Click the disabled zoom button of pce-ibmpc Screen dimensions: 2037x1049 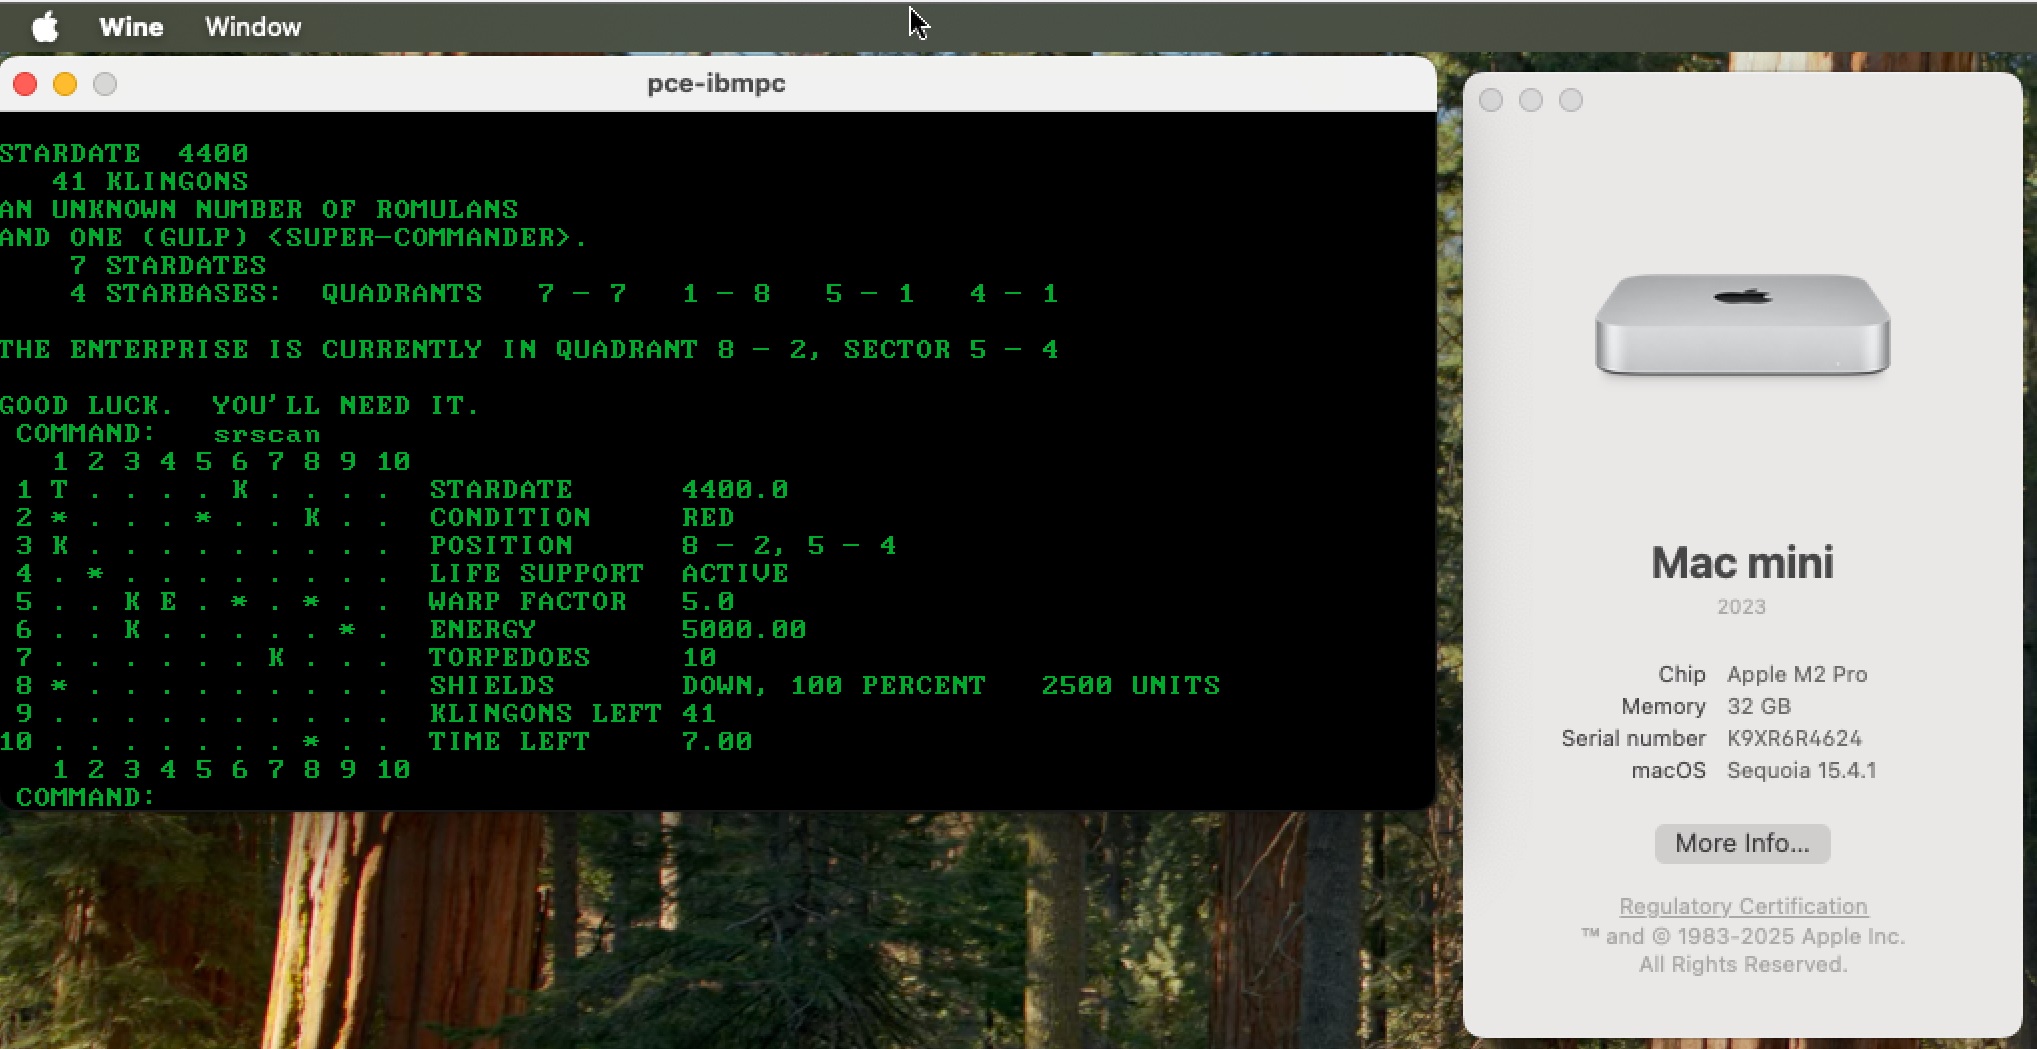(x=105, y=84)
